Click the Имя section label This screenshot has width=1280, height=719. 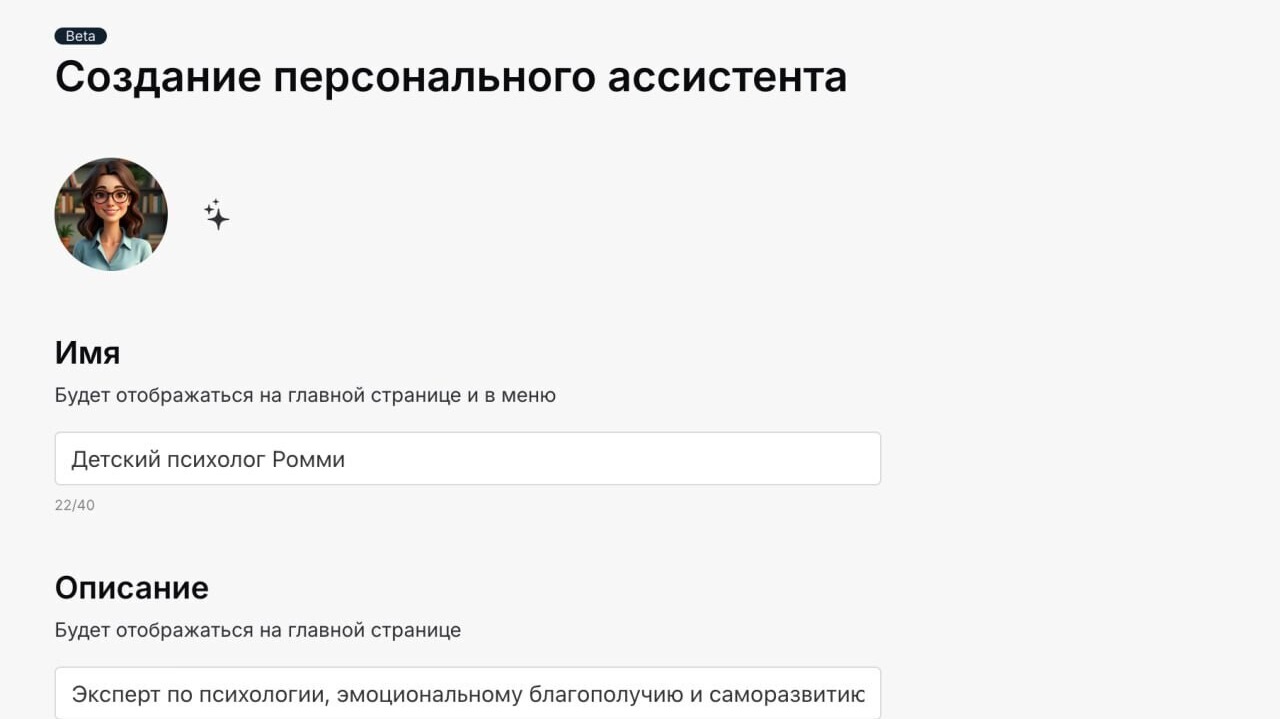(x=88, y=352)
